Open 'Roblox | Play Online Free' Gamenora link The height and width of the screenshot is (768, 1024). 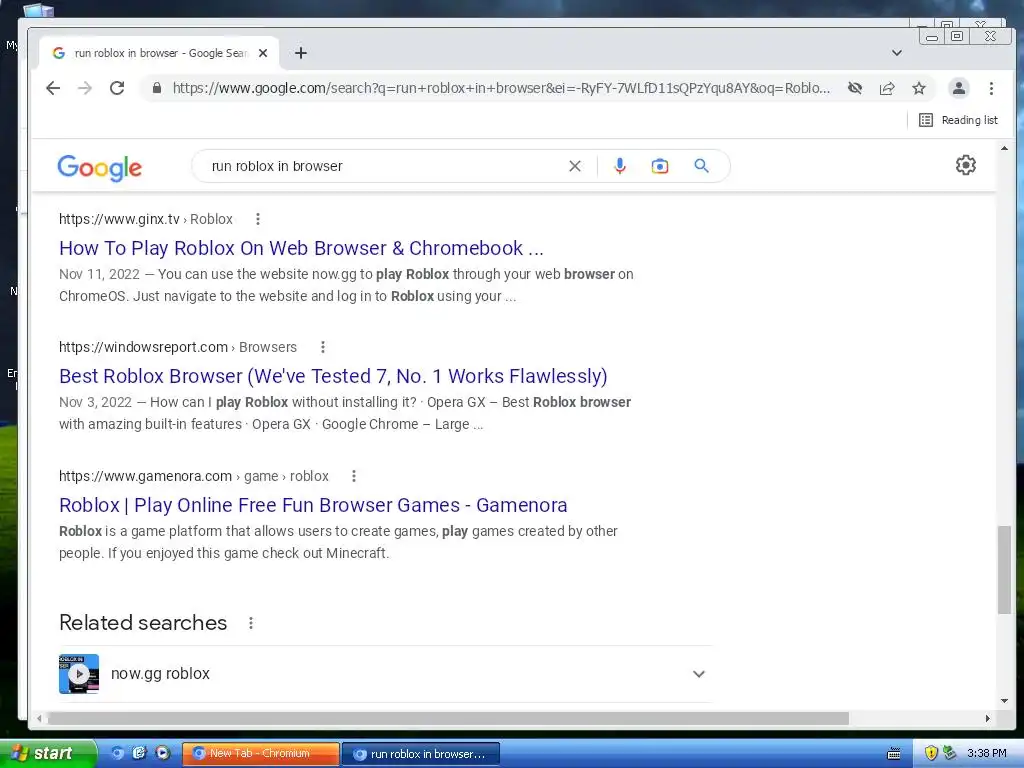click(313, 505)
